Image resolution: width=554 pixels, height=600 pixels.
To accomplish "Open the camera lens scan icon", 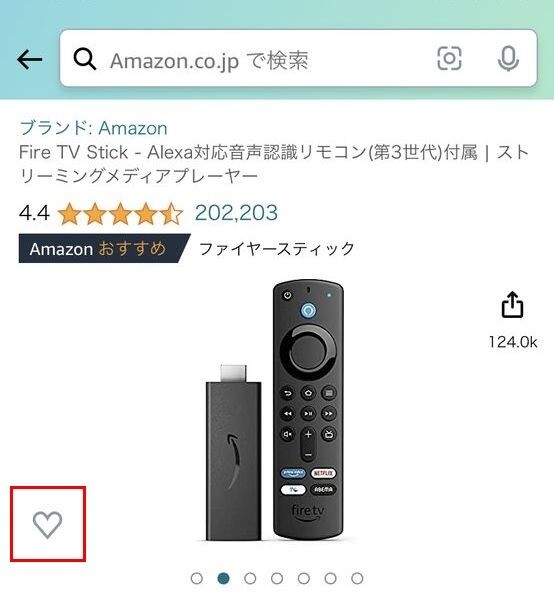I will pos(449,59).
